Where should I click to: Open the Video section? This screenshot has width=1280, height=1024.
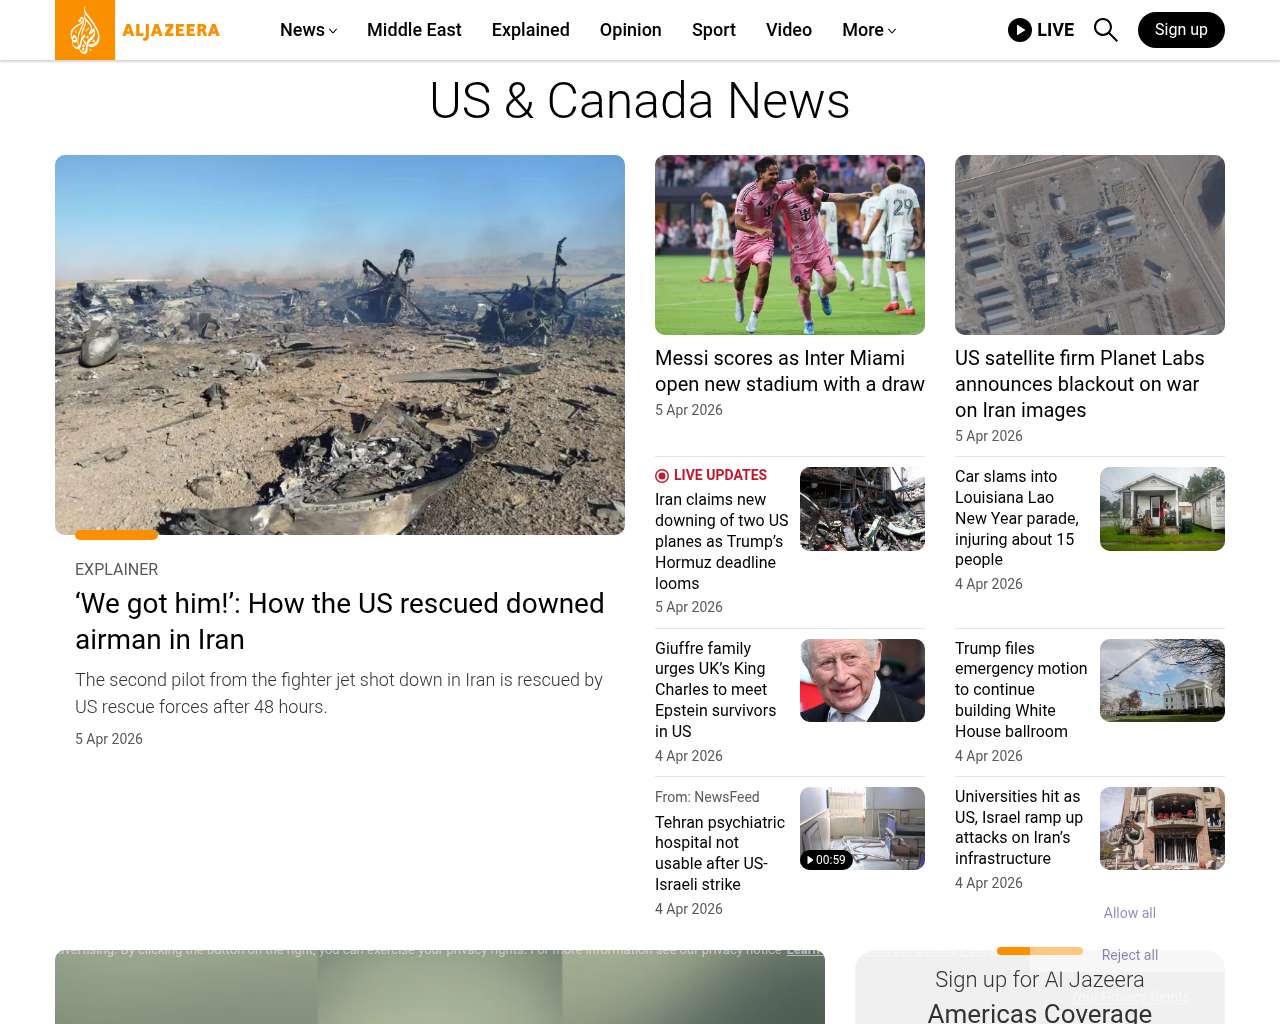pyautogui.click(x=789, y=30)
